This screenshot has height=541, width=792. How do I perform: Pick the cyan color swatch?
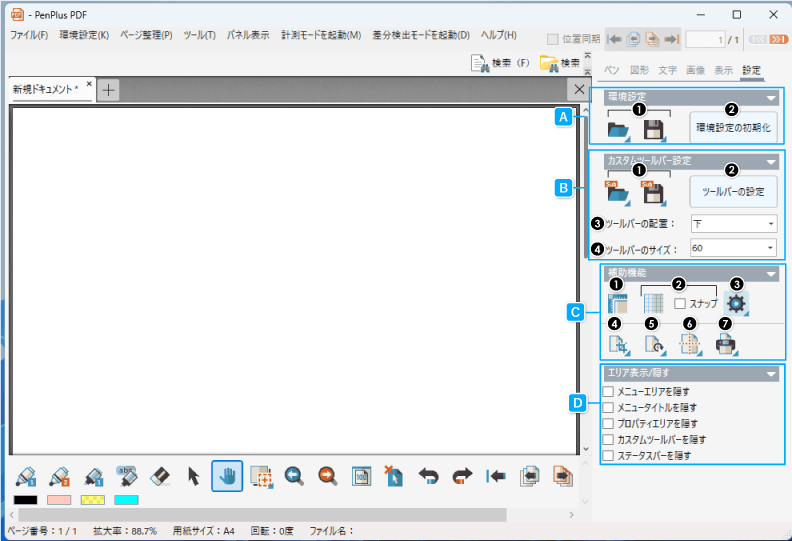pos(126,500)
